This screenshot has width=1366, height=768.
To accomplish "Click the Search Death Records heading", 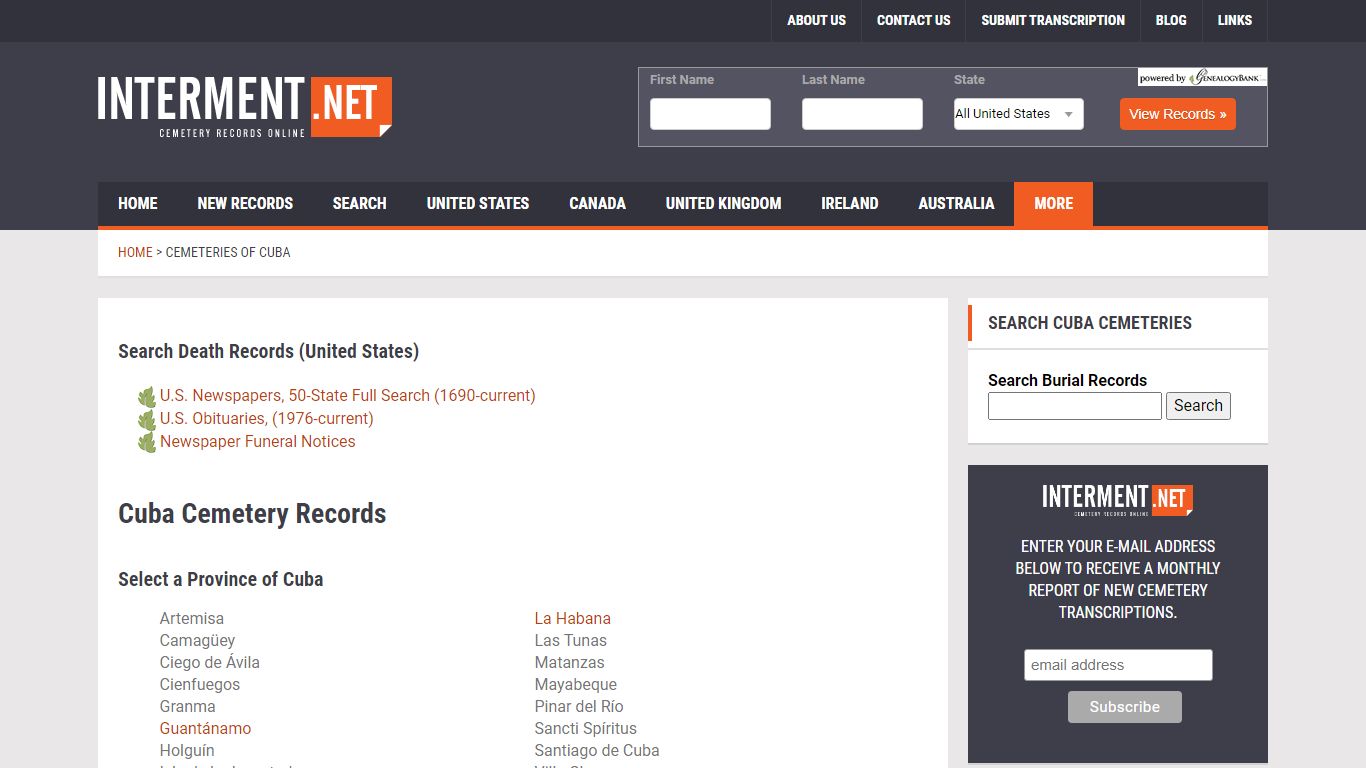I will pos(268,352).
